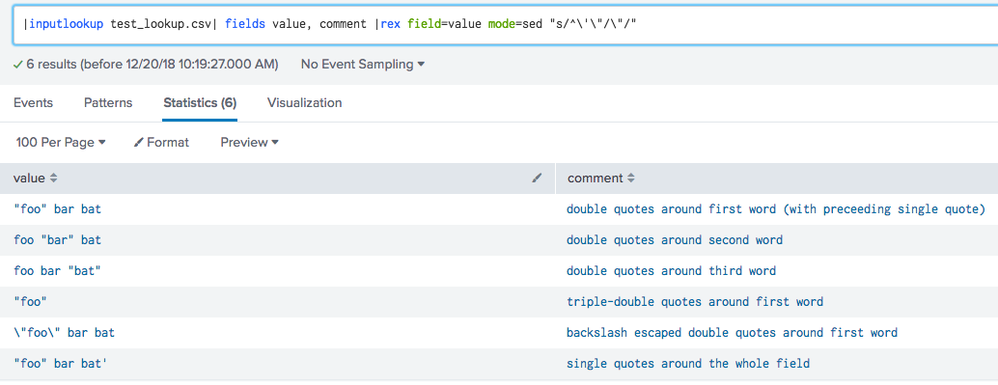Switch to the Patterns tab
Screen dimensions: 998x385
click(108, 102)
